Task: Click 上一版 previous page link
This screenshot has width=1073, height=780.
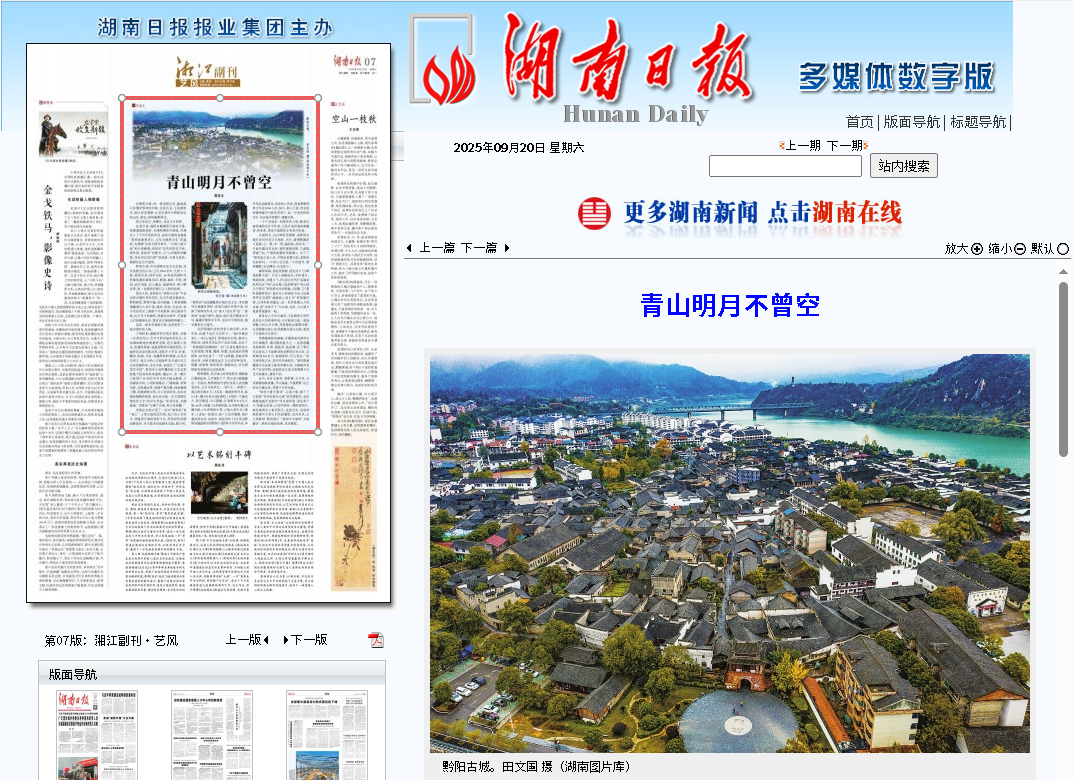Action: [x=244, y=640]
